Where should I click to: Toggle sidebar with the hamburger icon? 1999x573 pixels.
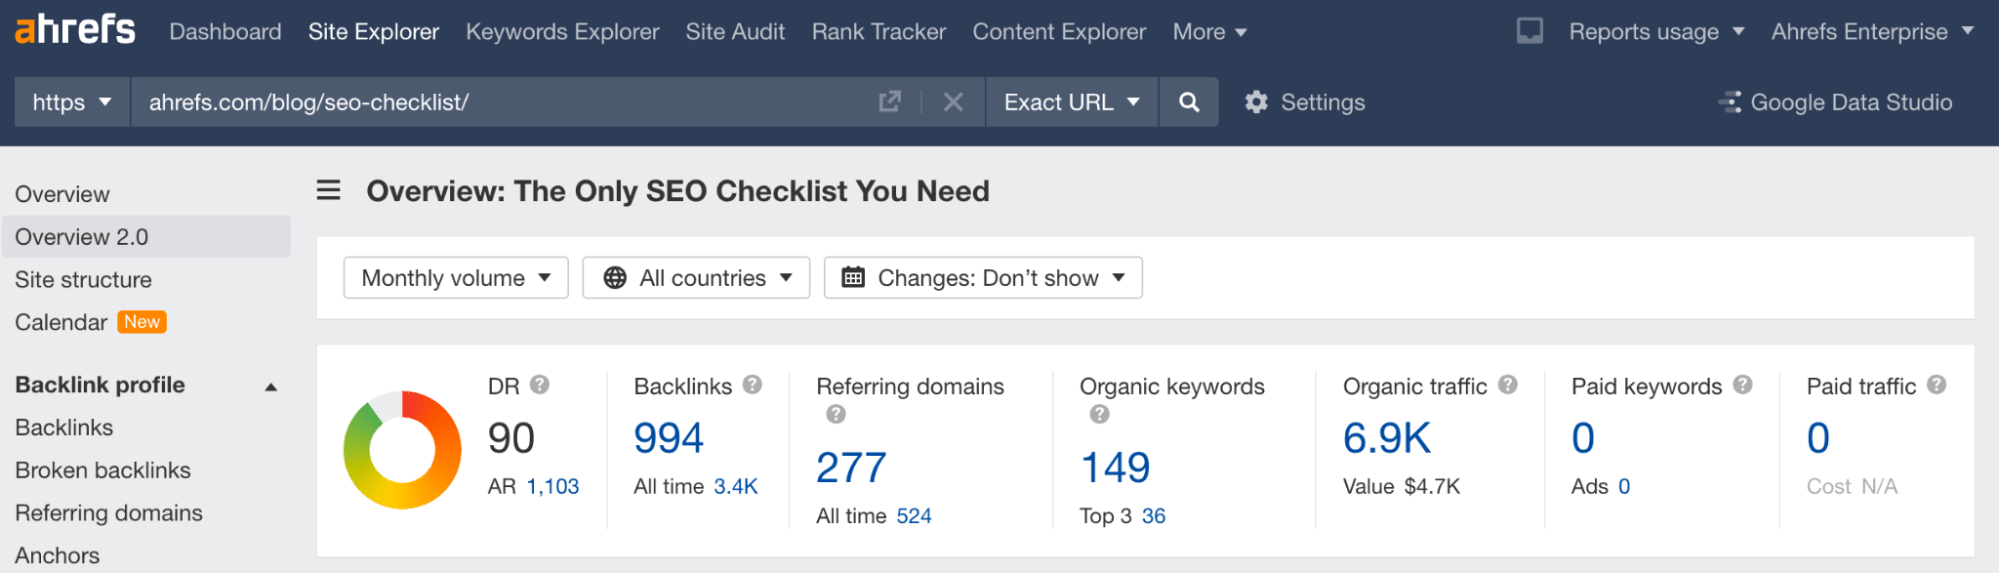click(328, 190)
